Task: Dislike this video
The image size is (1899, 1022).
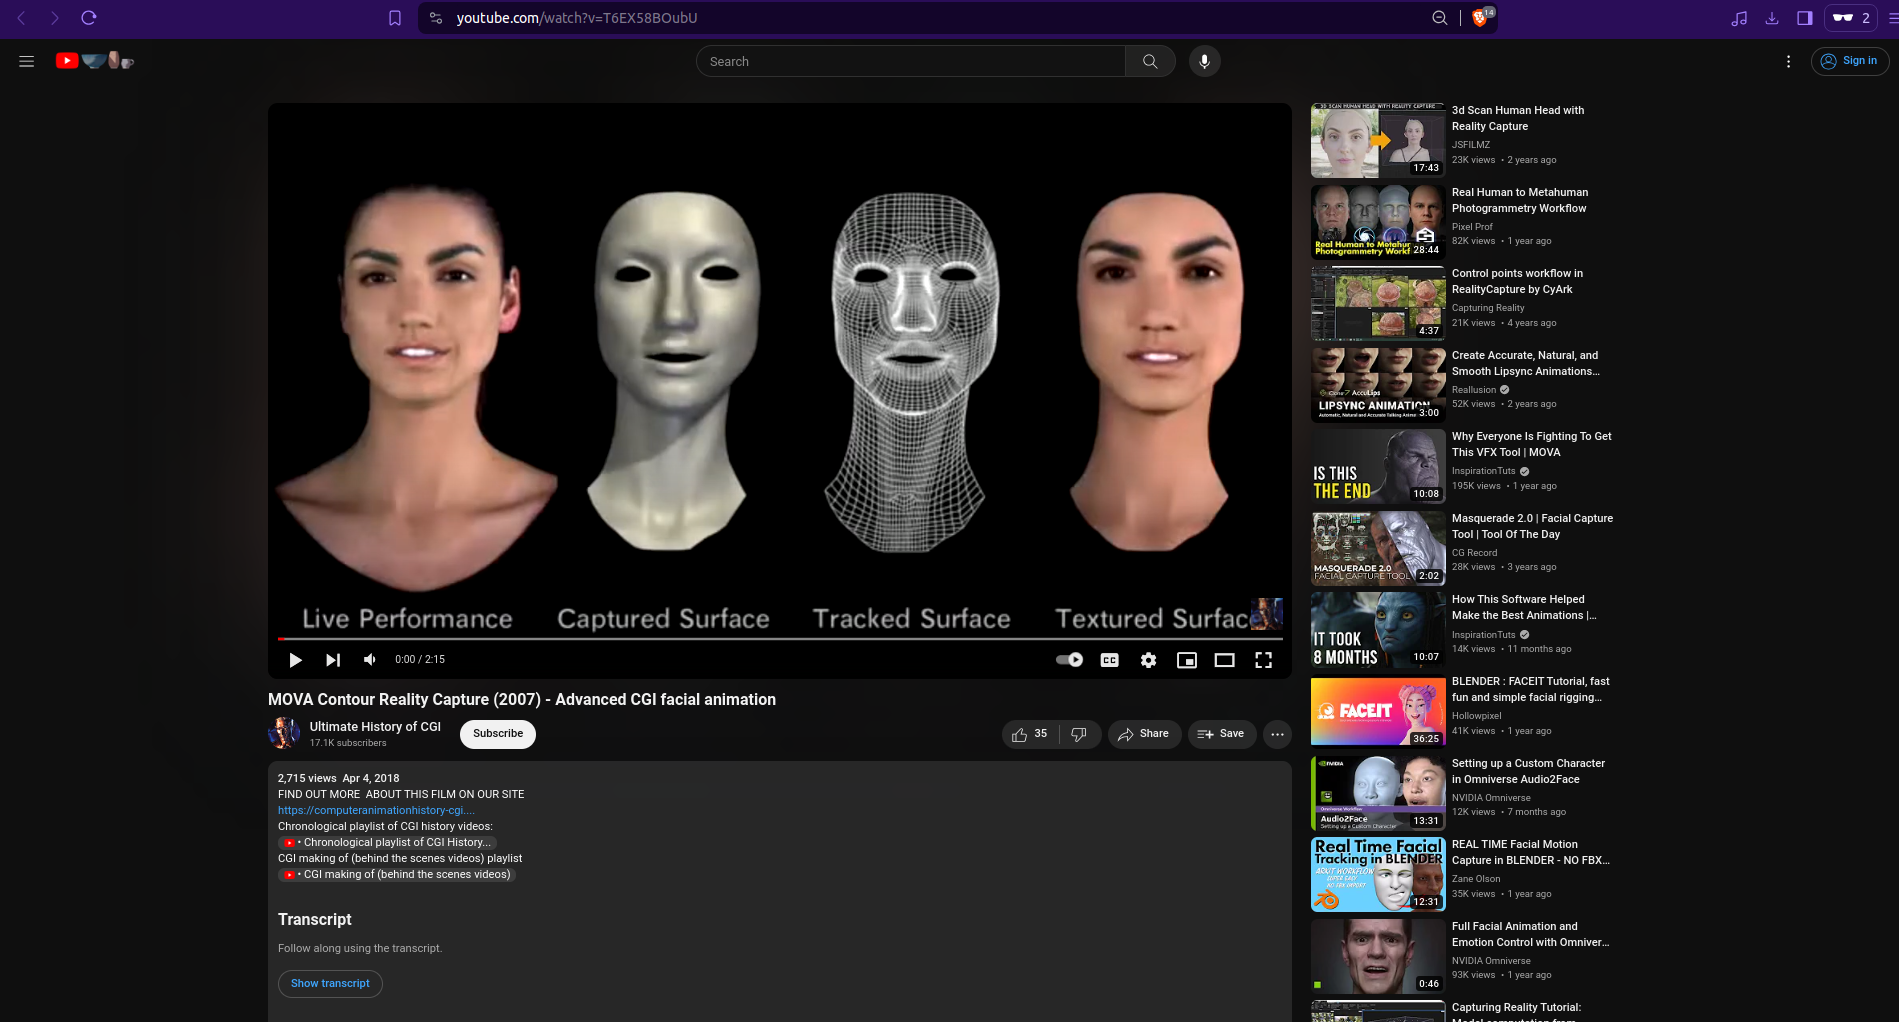Action: 1079,734
